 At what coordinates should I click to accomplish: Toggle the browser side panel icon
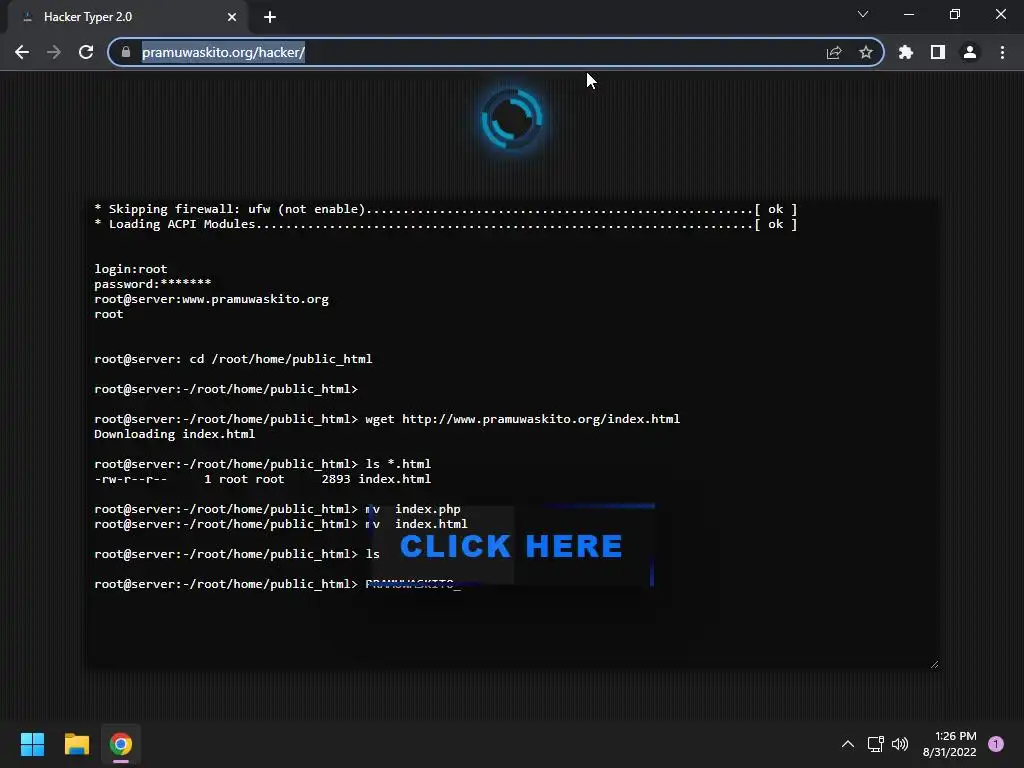(938, 52)
